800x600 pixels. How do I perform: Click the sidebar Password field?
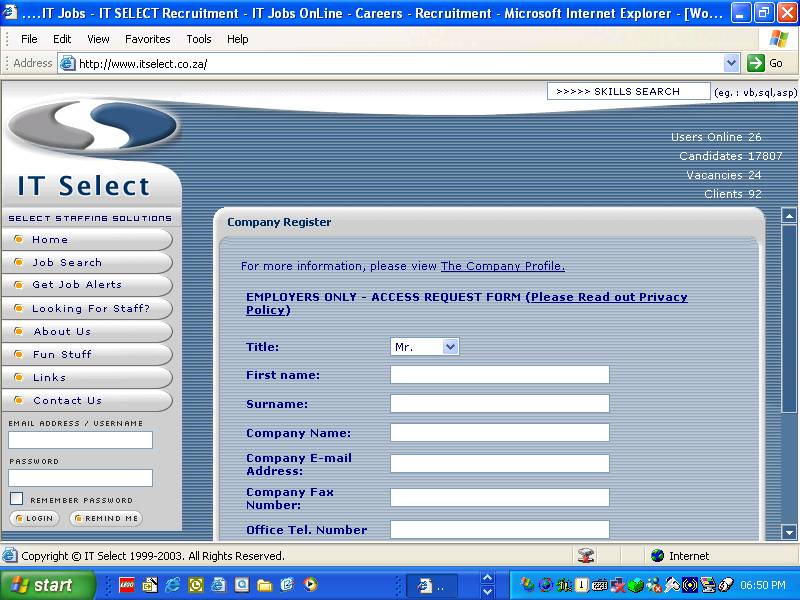tap(81, 478)
